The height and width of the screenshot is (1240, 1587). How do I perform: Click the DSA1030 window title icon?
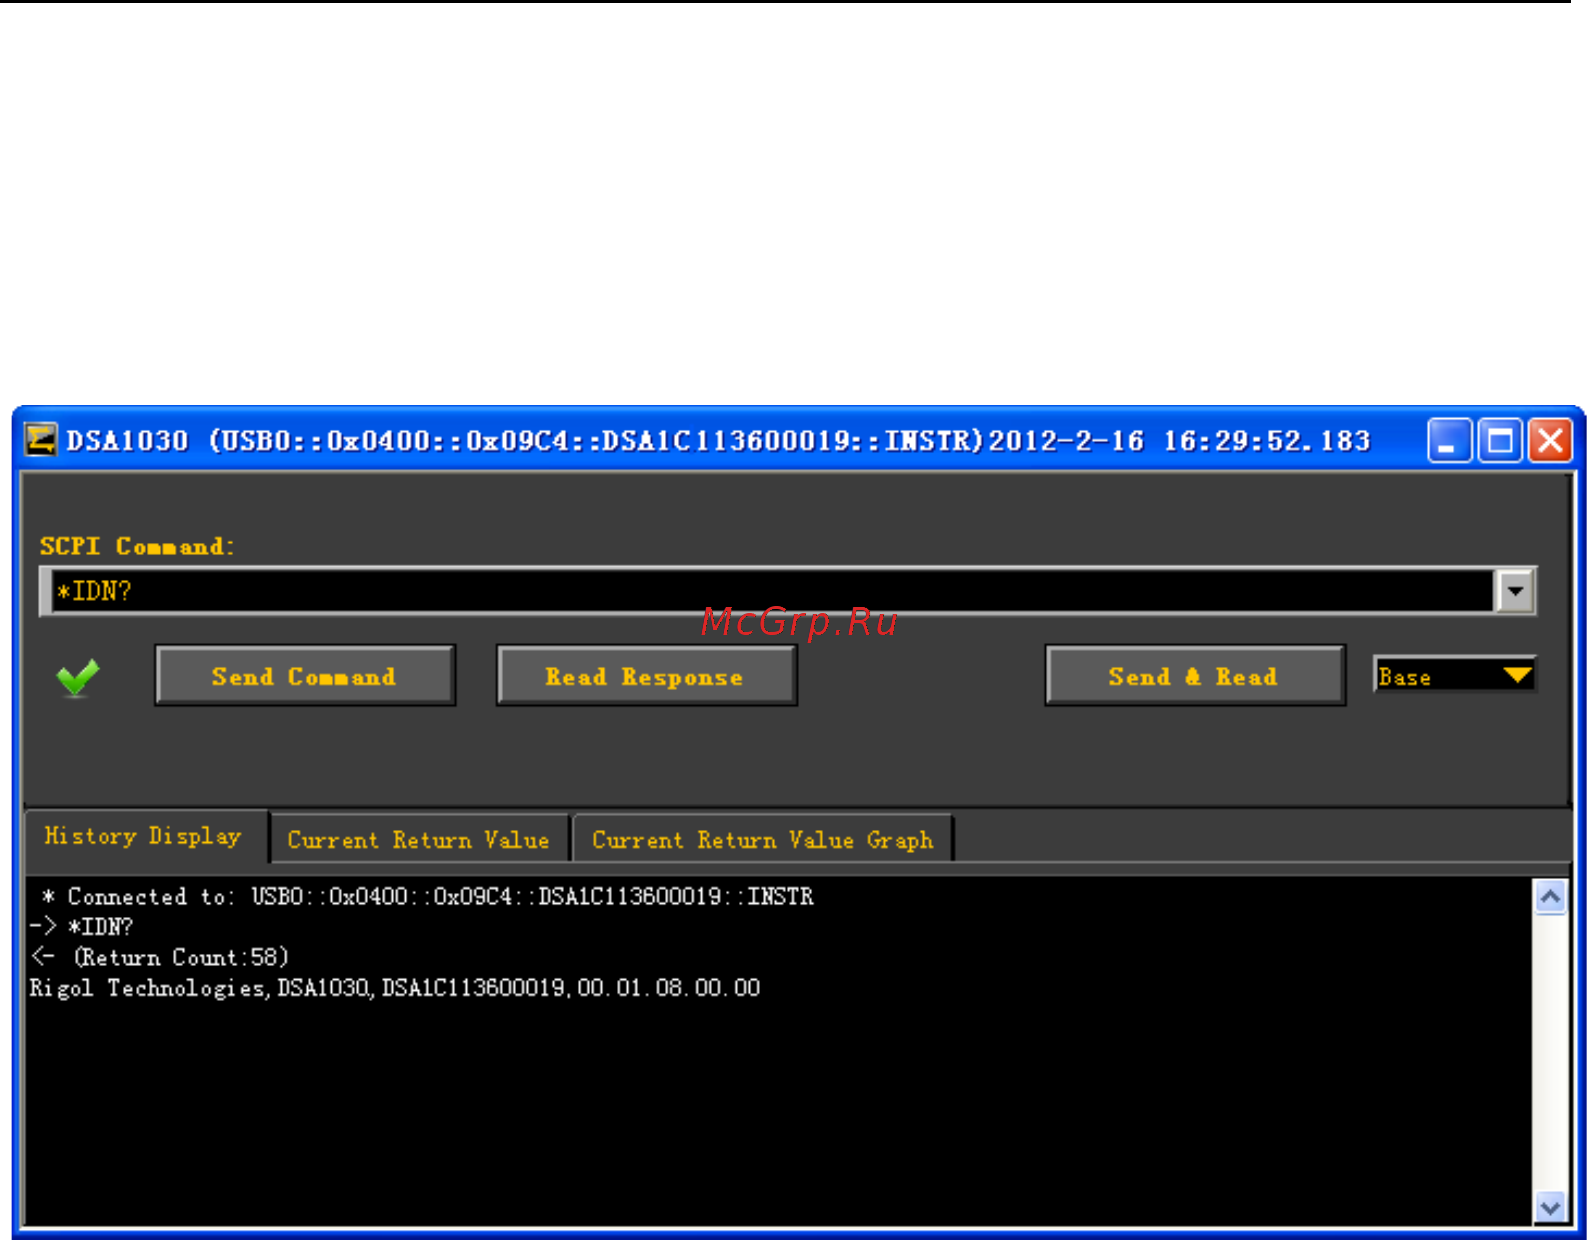(x=40, y=440)
